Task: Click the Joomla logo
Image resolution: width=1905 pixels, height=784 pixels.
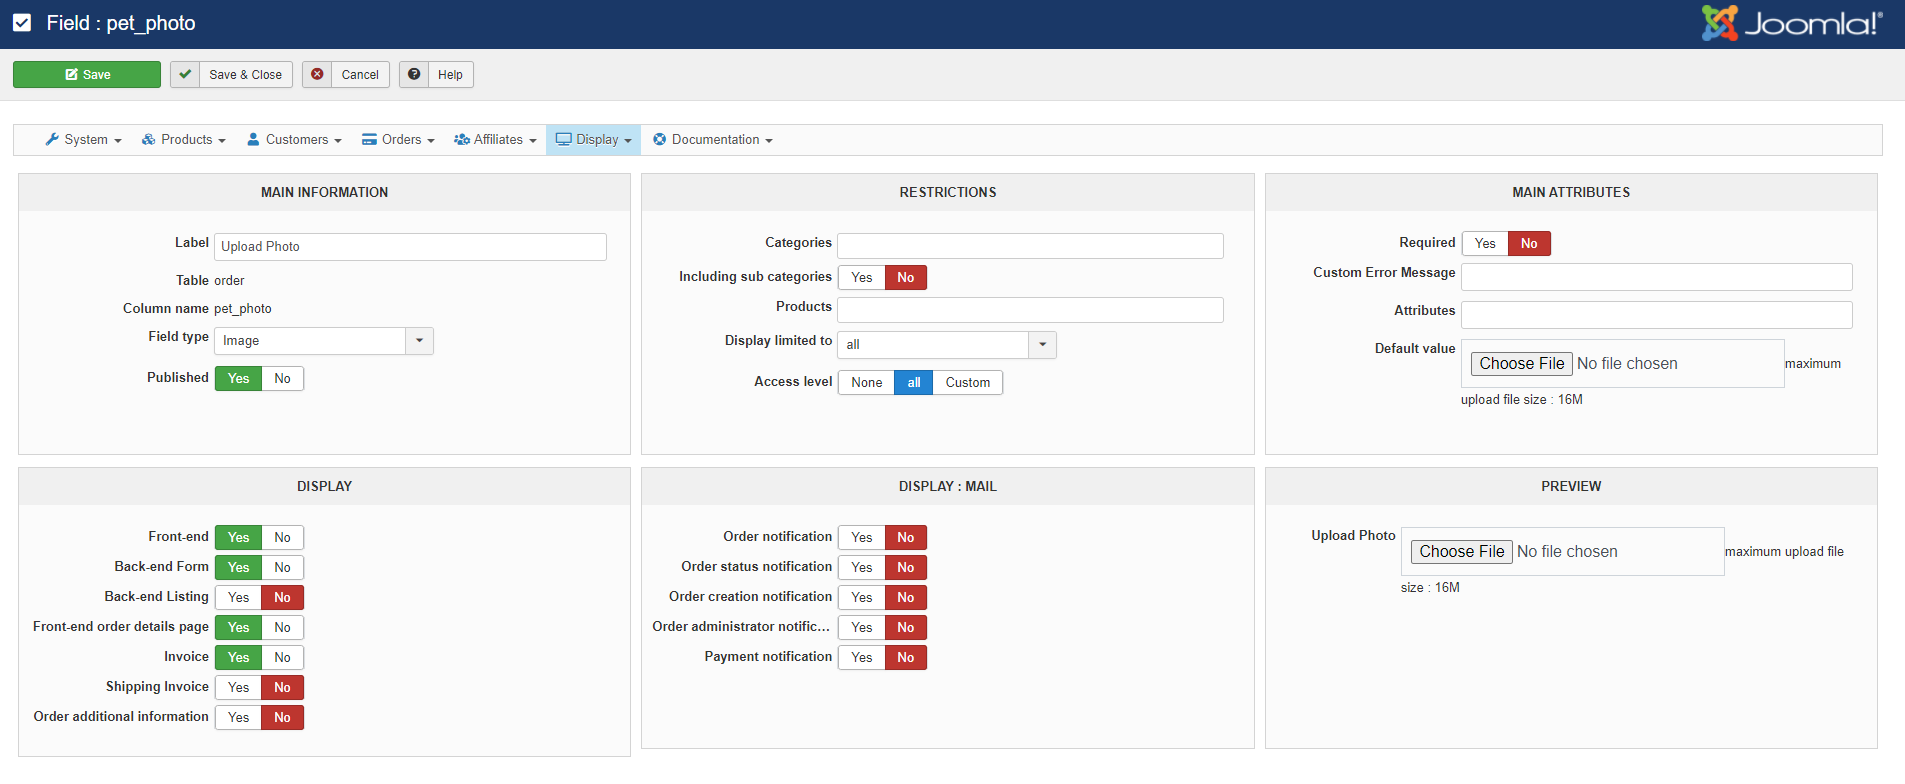Action: click(1792, 22)
